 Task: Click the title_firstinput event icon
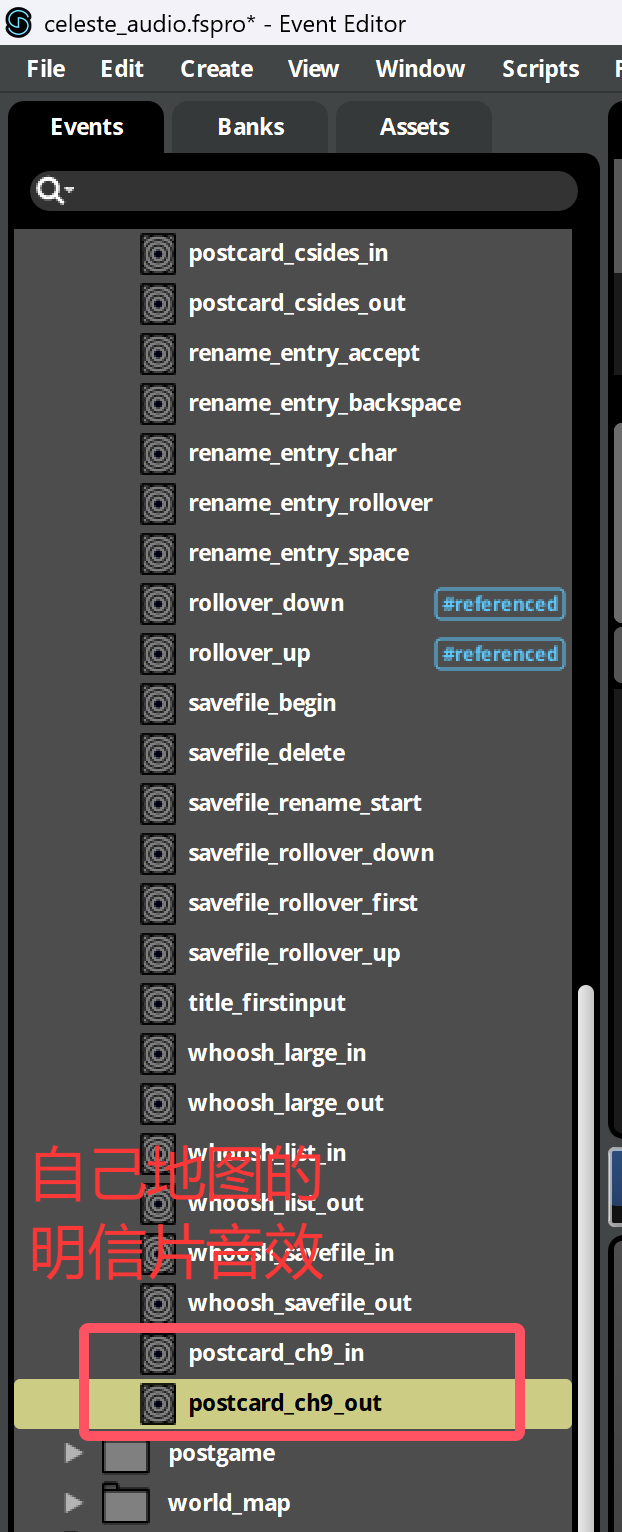point(158,1004)
